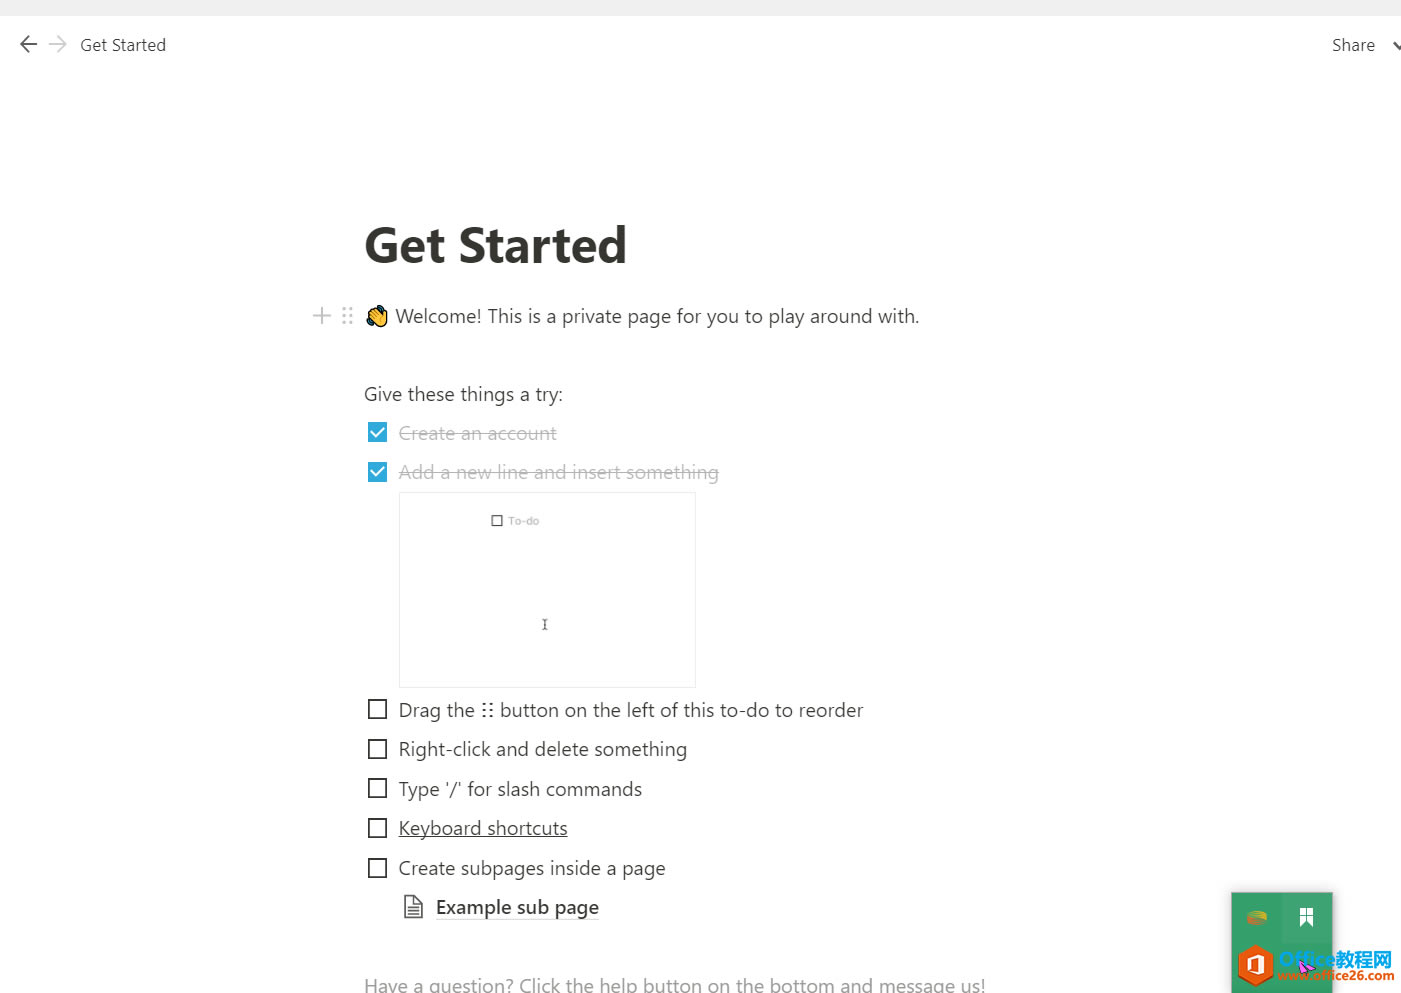Click the waving hand emoji
Screen dimensions: 1401x993
click(377, 316)
